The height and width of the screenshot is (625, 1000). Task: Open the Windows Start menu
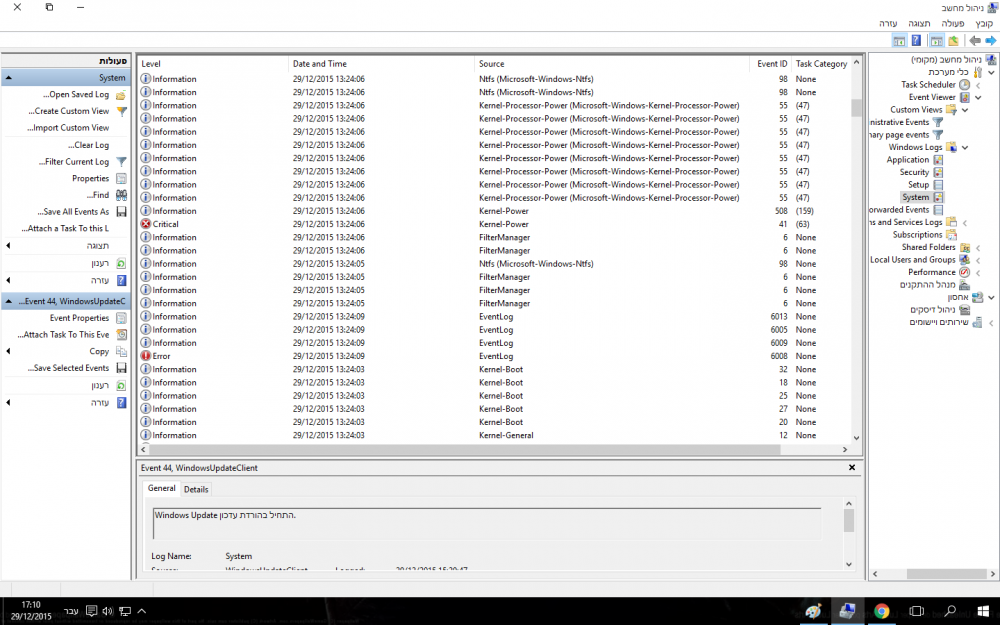click(983, 612)
